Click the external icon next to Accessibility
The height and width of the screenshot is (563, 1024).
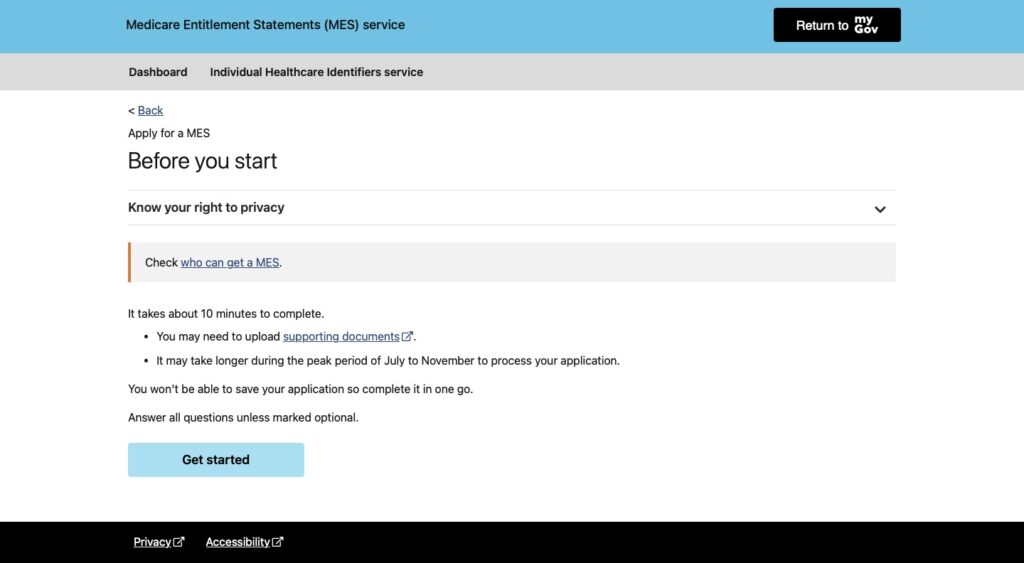(278, 542)
